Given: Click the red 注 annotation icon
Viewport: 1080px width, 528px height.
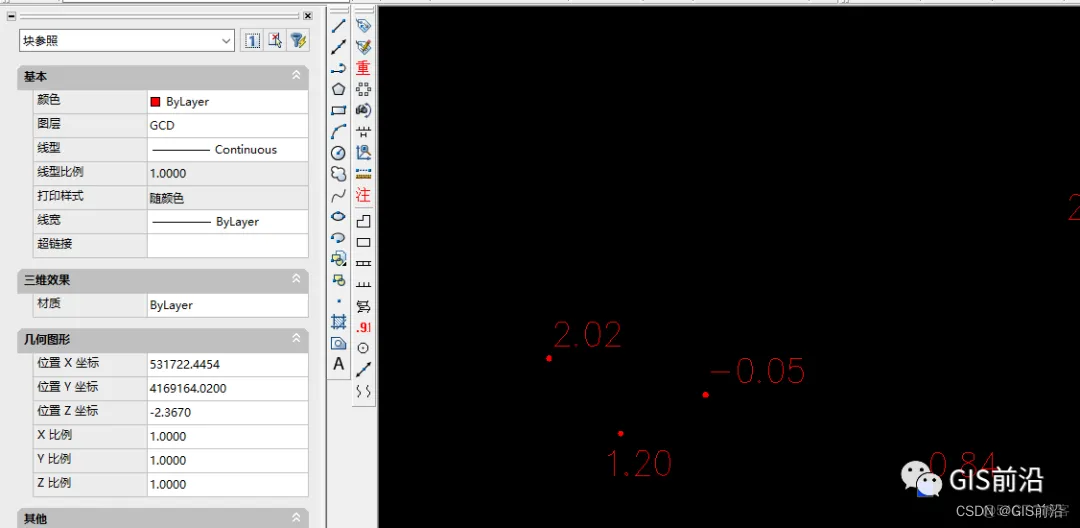Looking at the screenshot, I should (363, 195).
